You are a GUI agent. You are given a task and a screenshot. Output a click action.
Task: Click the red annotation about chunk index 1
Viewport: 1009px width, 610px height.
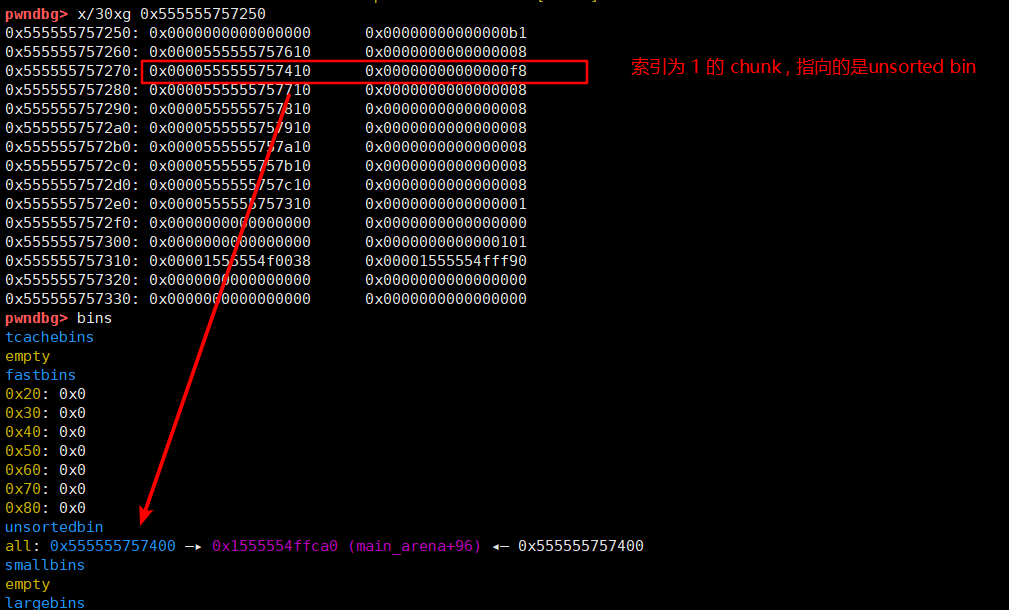(803, 67)
